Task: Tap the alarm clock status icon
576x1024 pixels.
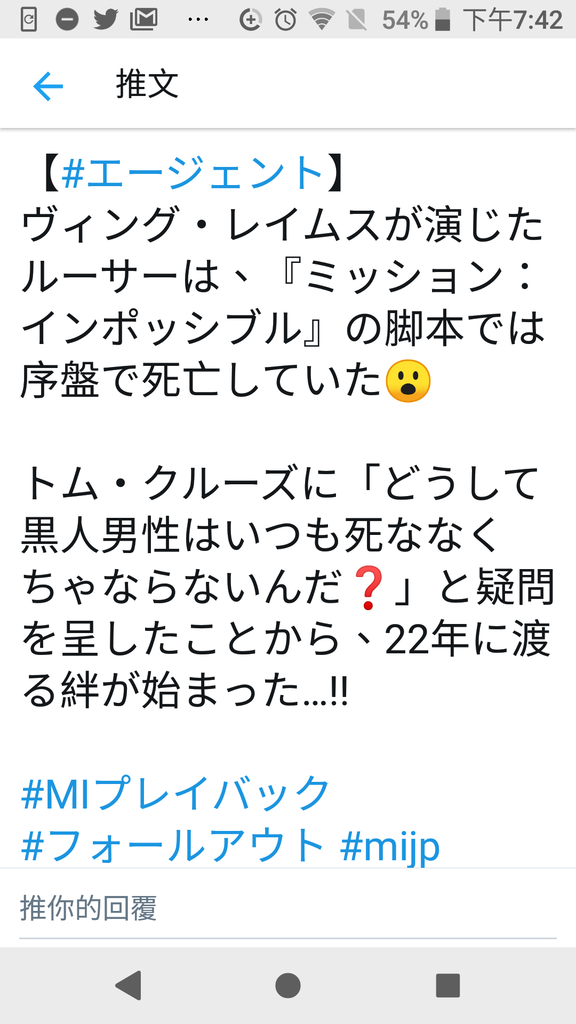Action: [x=285, y=20]
